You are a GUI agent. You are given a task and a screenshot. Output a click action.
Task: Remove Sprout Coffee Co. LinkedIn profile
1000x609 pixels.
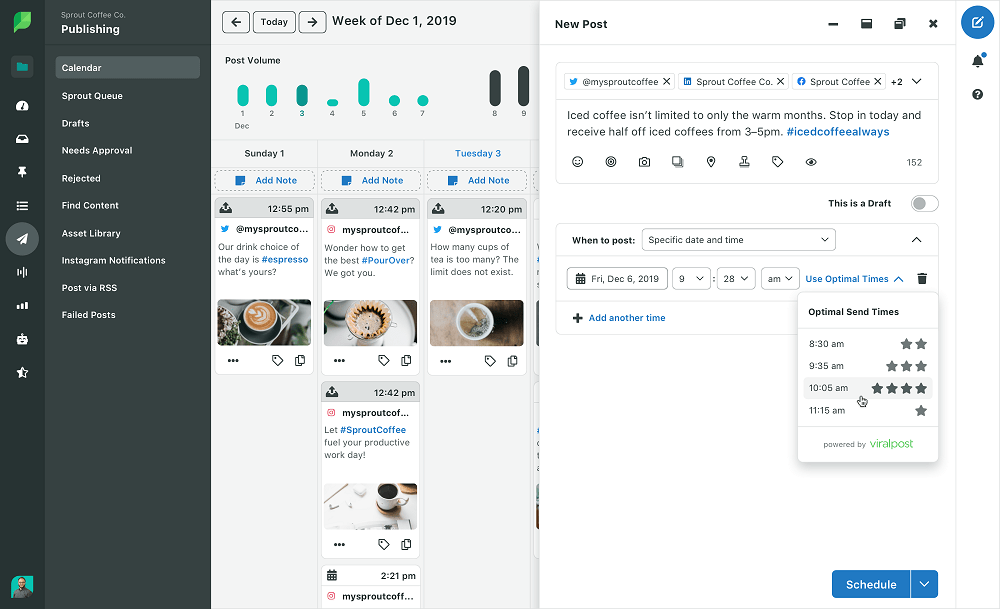click(780, 81)
